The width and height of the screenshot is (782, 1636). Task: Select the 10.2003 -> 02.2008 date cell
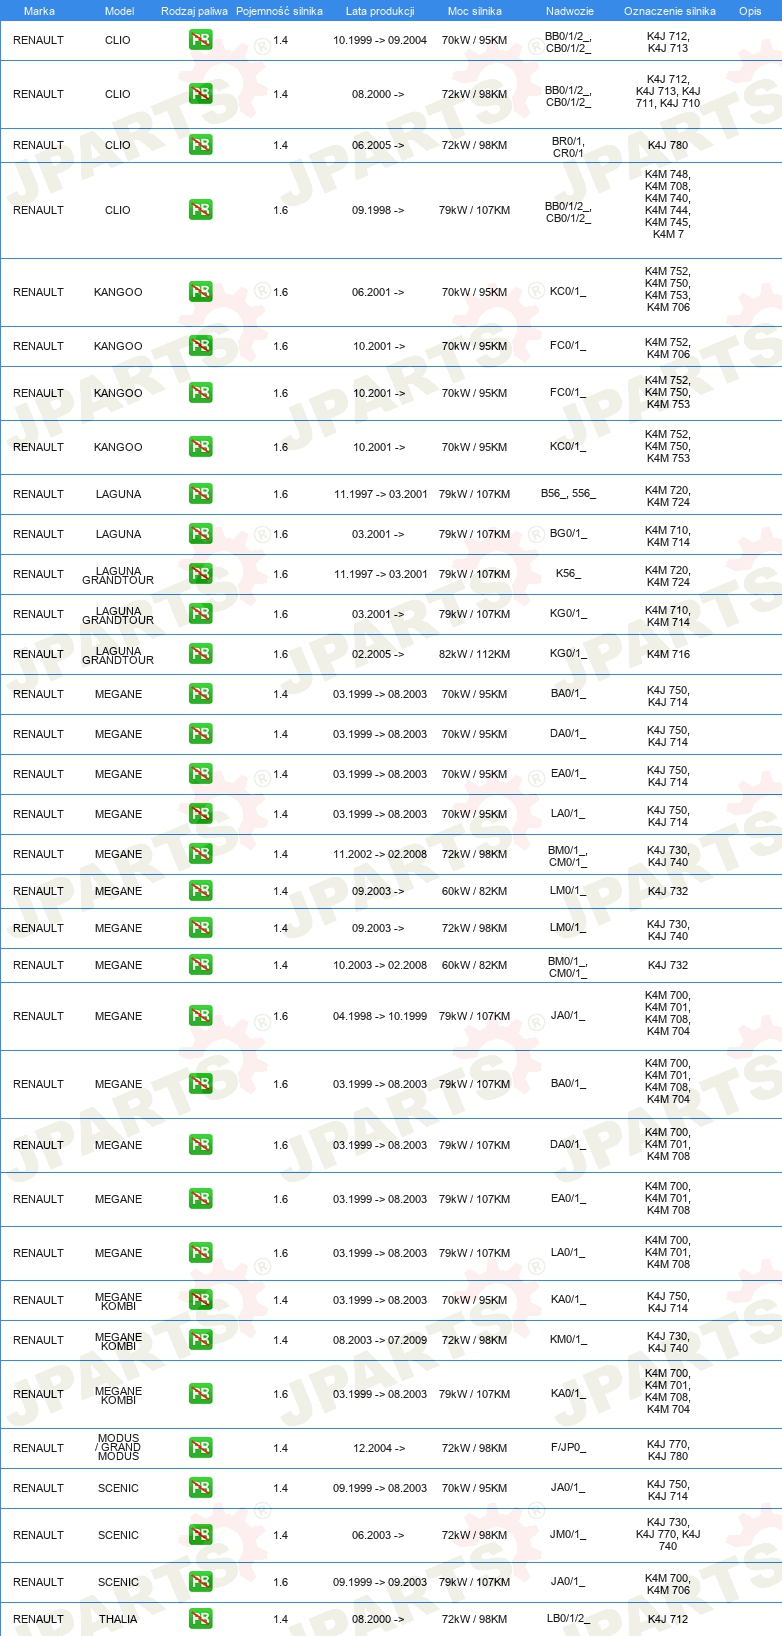click(380, 966)
